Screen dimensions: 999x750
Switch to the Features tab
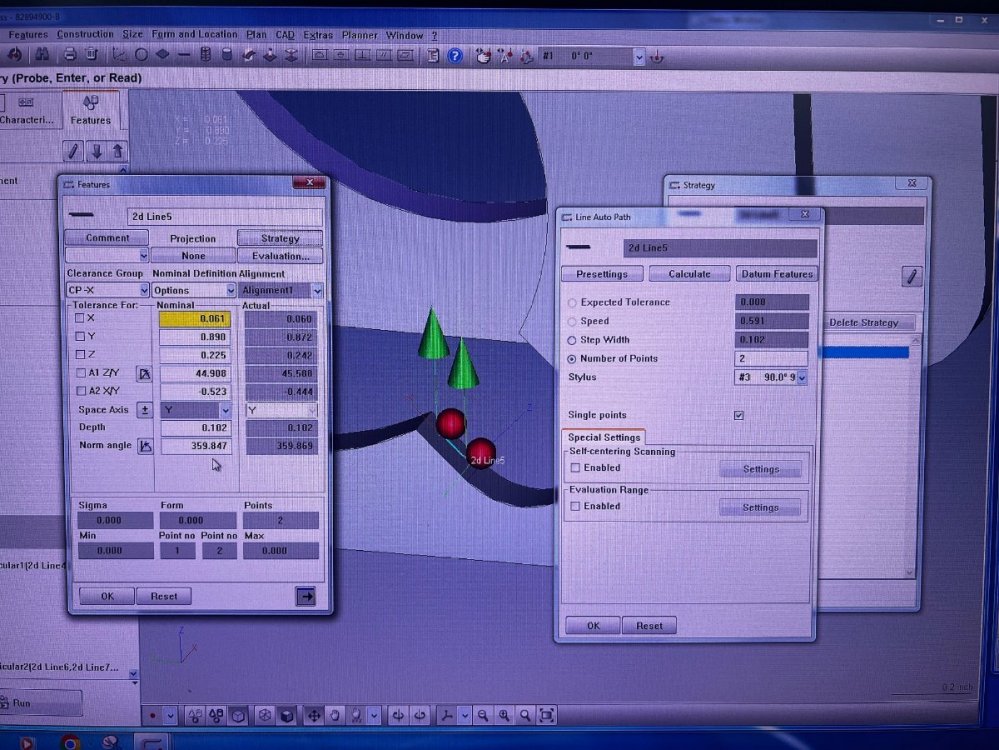pyautogui.click(x=90, y=111)
